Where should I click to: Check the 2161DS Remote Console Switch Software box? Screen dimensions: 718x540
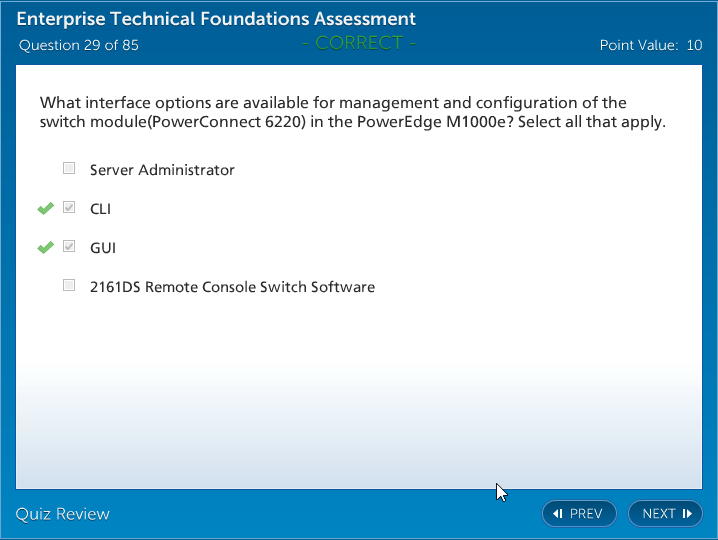(x=69, y=286)
